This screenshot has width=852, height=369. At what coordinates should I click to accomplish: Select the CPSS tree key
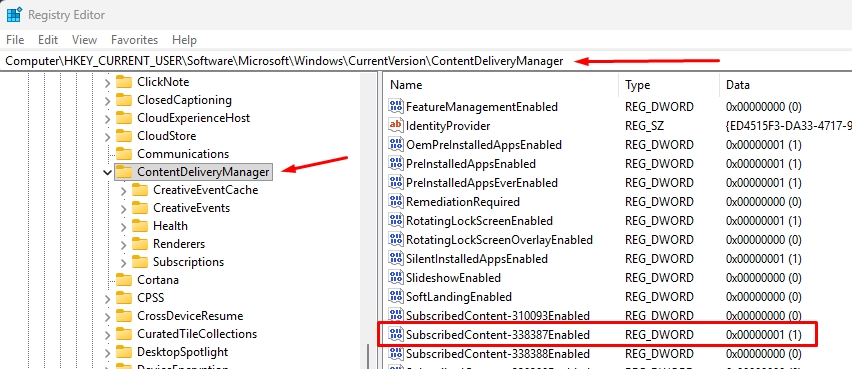coord(151,298)
